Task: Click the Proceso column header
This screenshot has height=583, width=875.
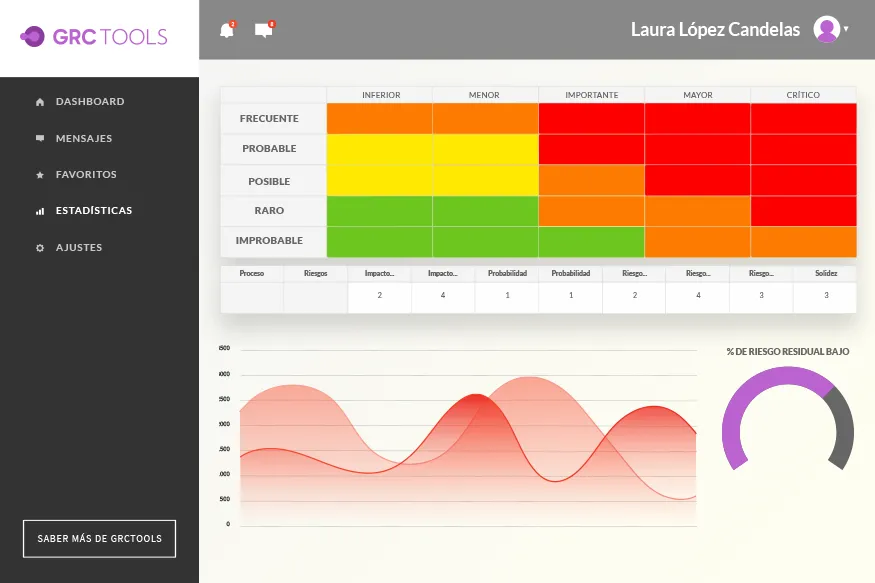Action: click(x=252, y=273)
